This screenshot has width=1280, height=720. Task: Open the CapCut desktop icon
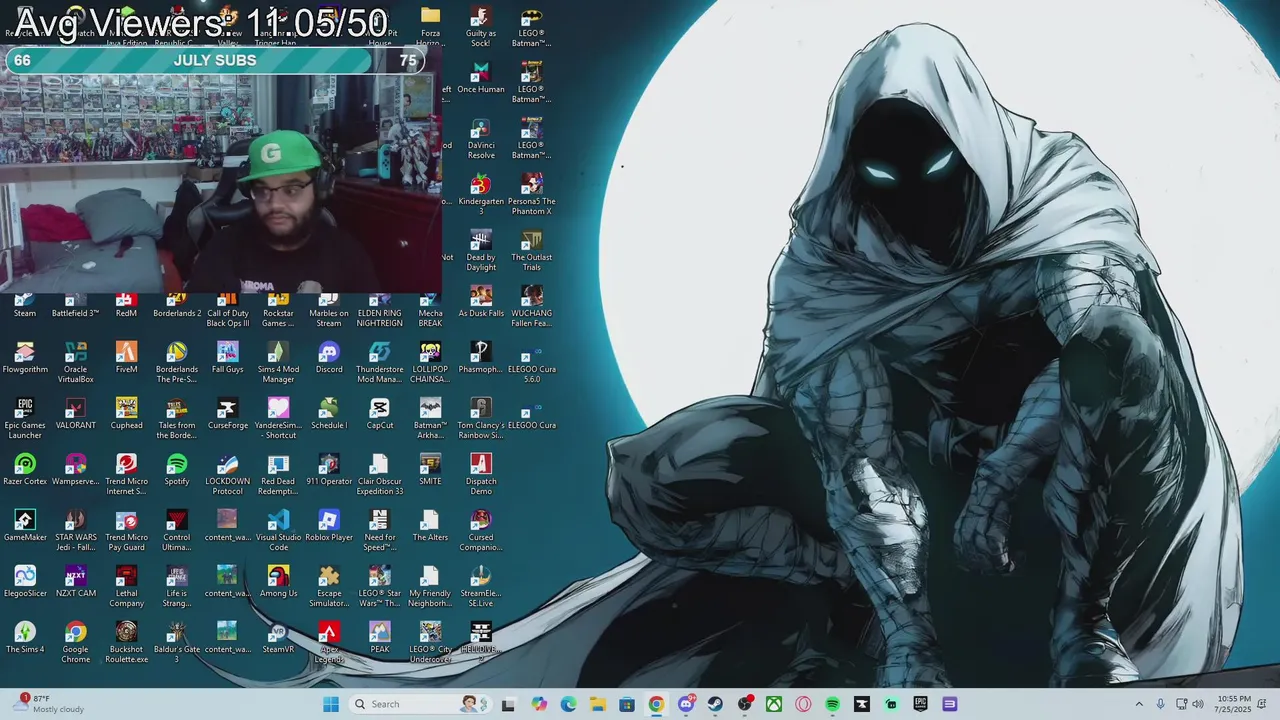380,414
